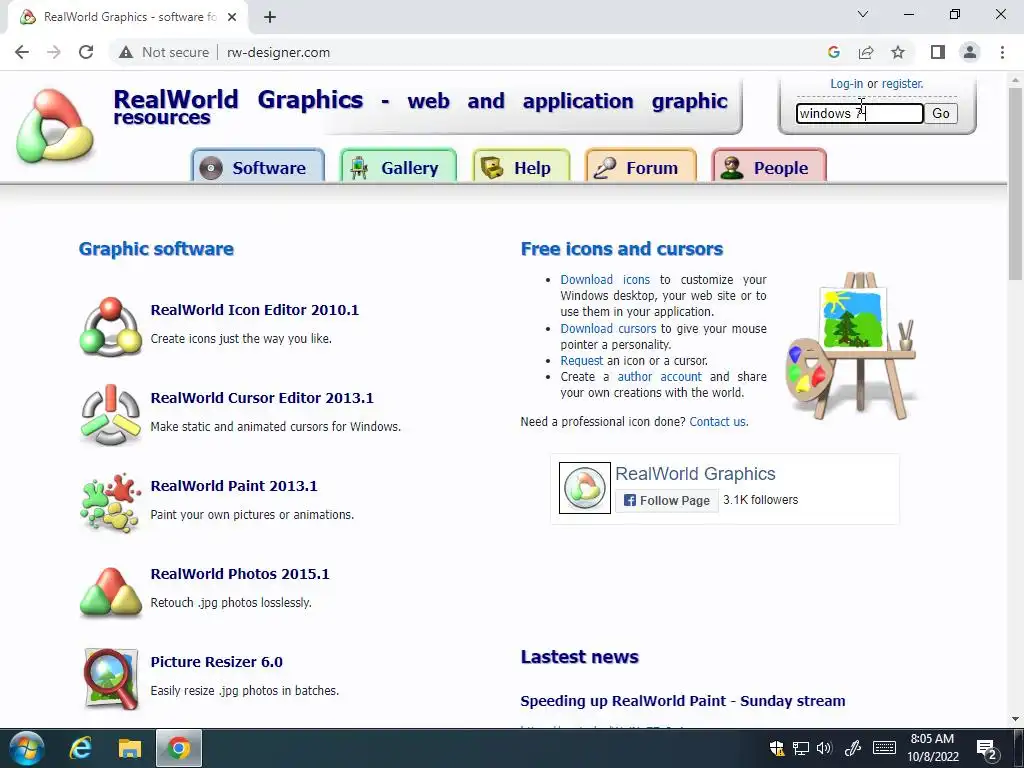This screenshot has width=1024, height=768.
Task: Open the Chrome three-dot menu
Action: click(x=1002, y=52)
